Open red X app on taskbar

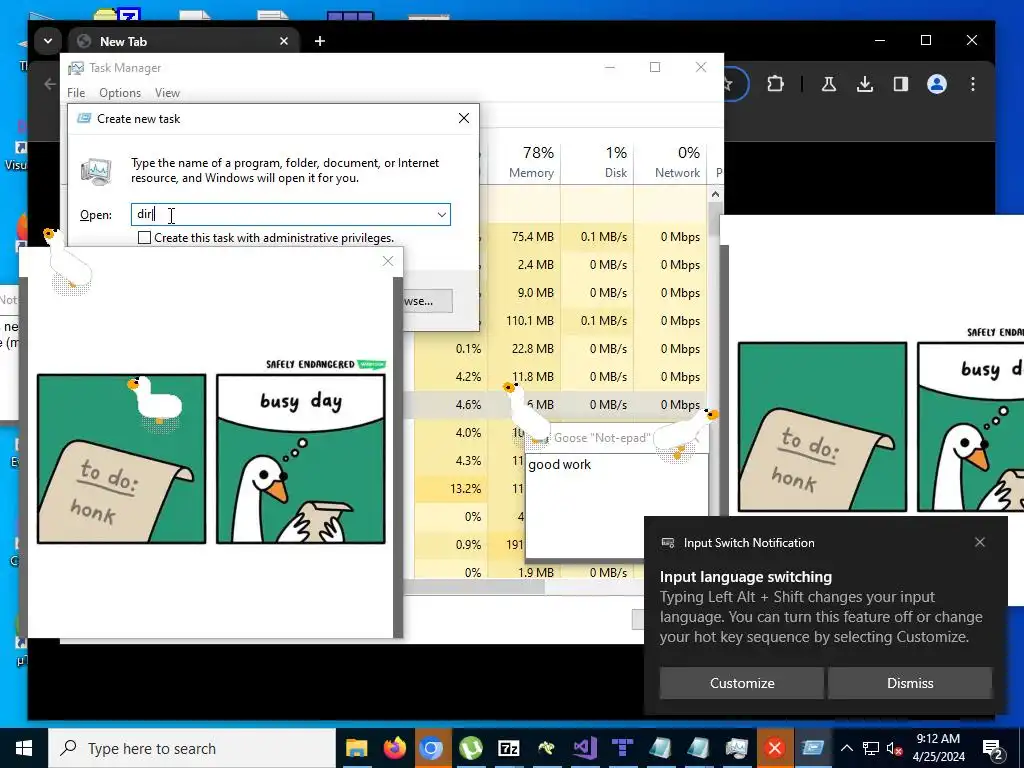point(775,748)
